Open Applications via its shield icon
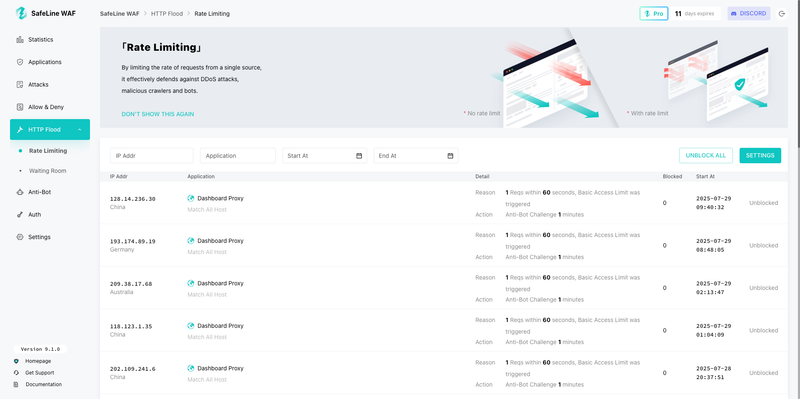Screen dimensions: 800x399 (20, 62)
